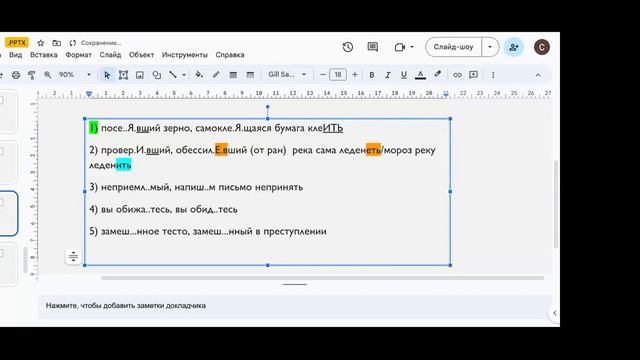Open version history clock icon
Image resolution: width=640 pixels, height=360 pixels.
(348, 47)
